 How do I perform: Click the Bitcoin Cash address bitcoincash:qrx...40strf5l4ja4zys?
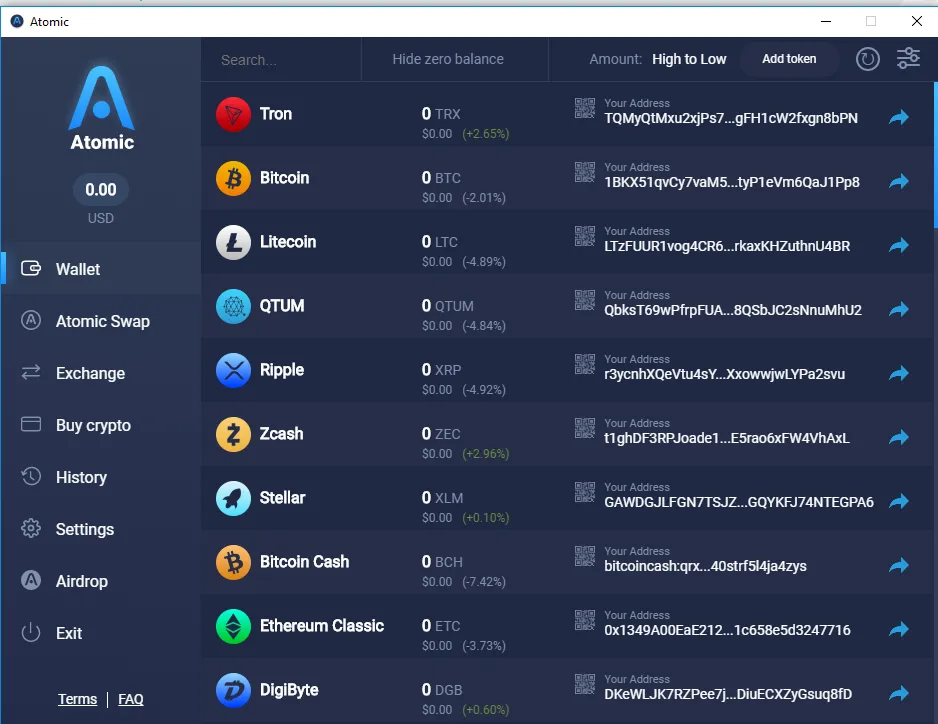(705, 567)
